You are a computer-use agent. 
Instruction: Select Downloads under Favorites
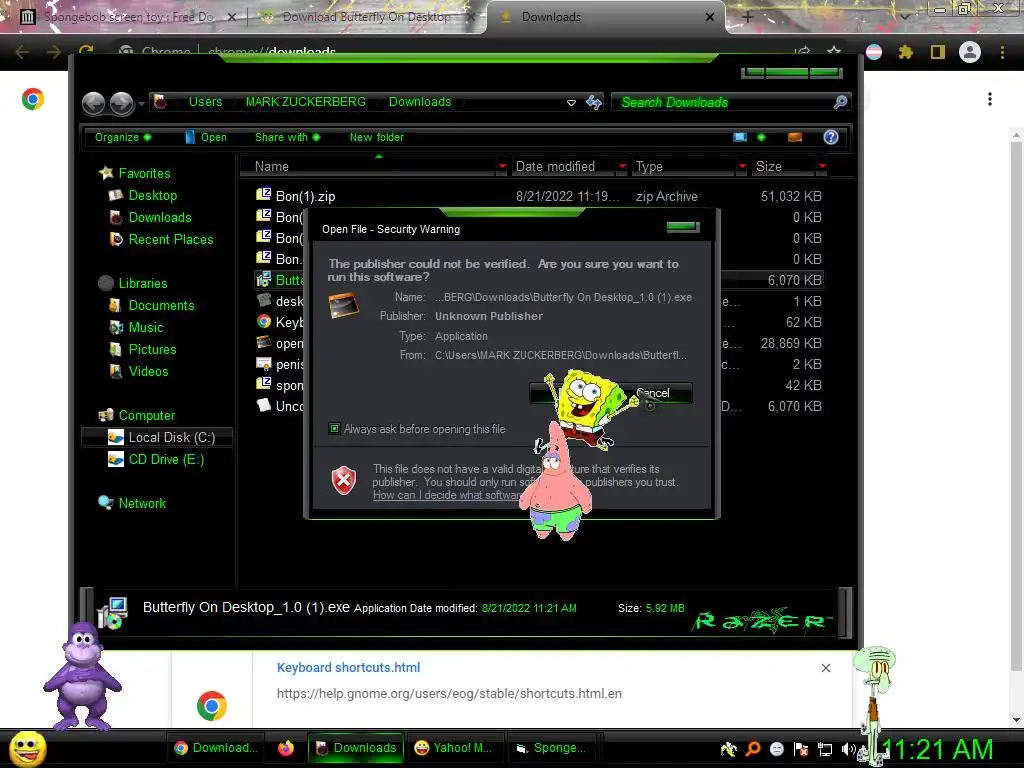159,217
